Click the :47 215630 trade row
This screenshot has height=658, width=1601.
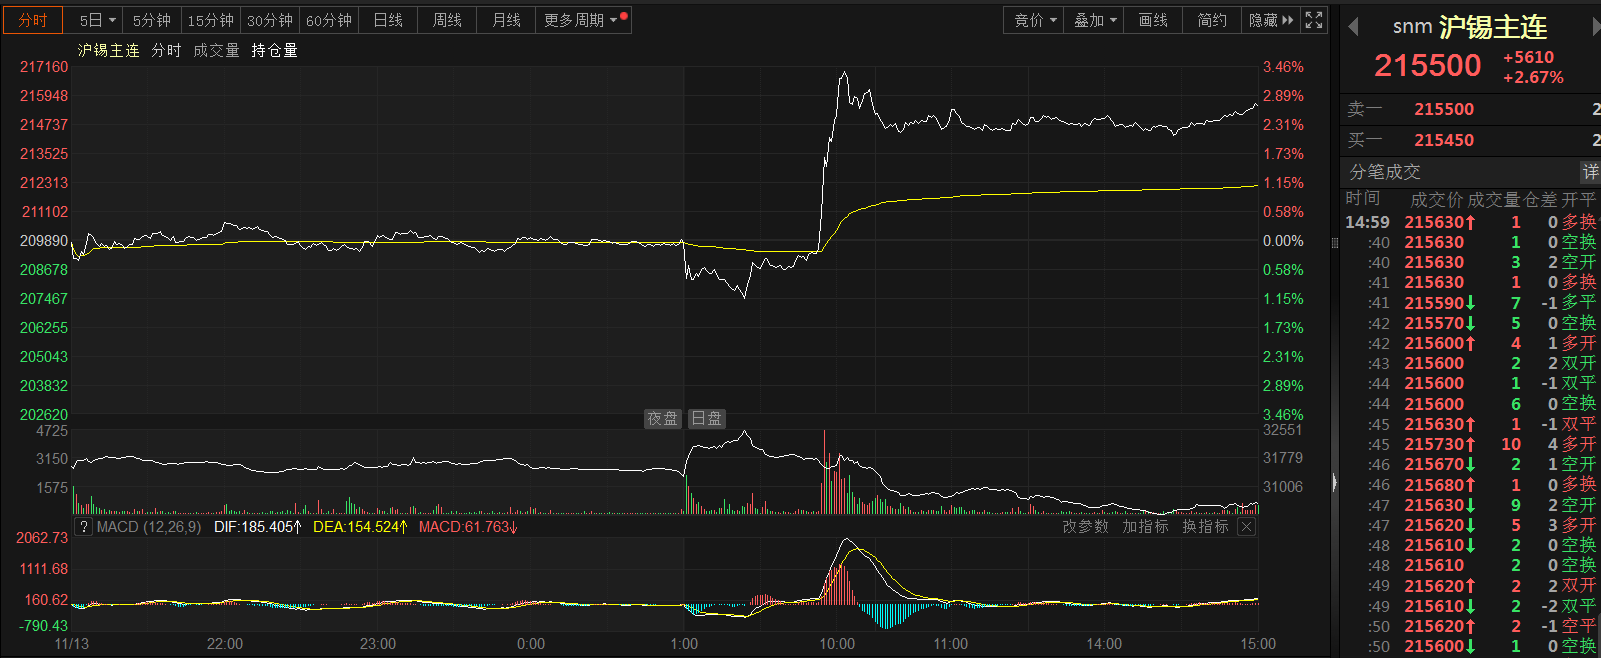click(x=1470, y=505)
